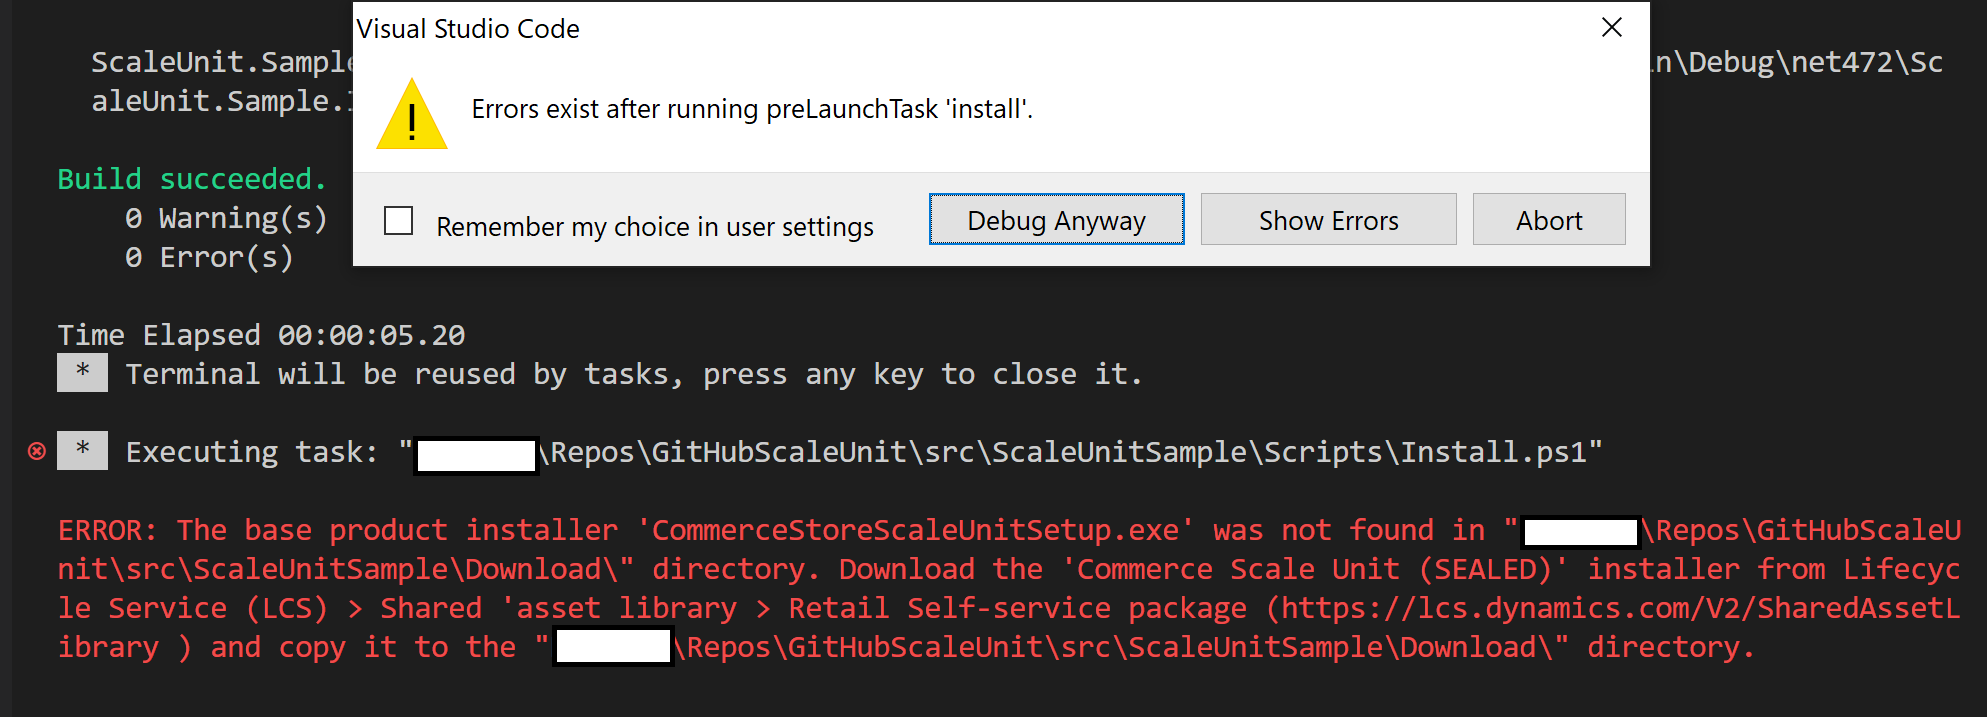The image size is (1987, 717).
Task: Click the red error circle beside Executing task
Action: (x=37, y=451)
